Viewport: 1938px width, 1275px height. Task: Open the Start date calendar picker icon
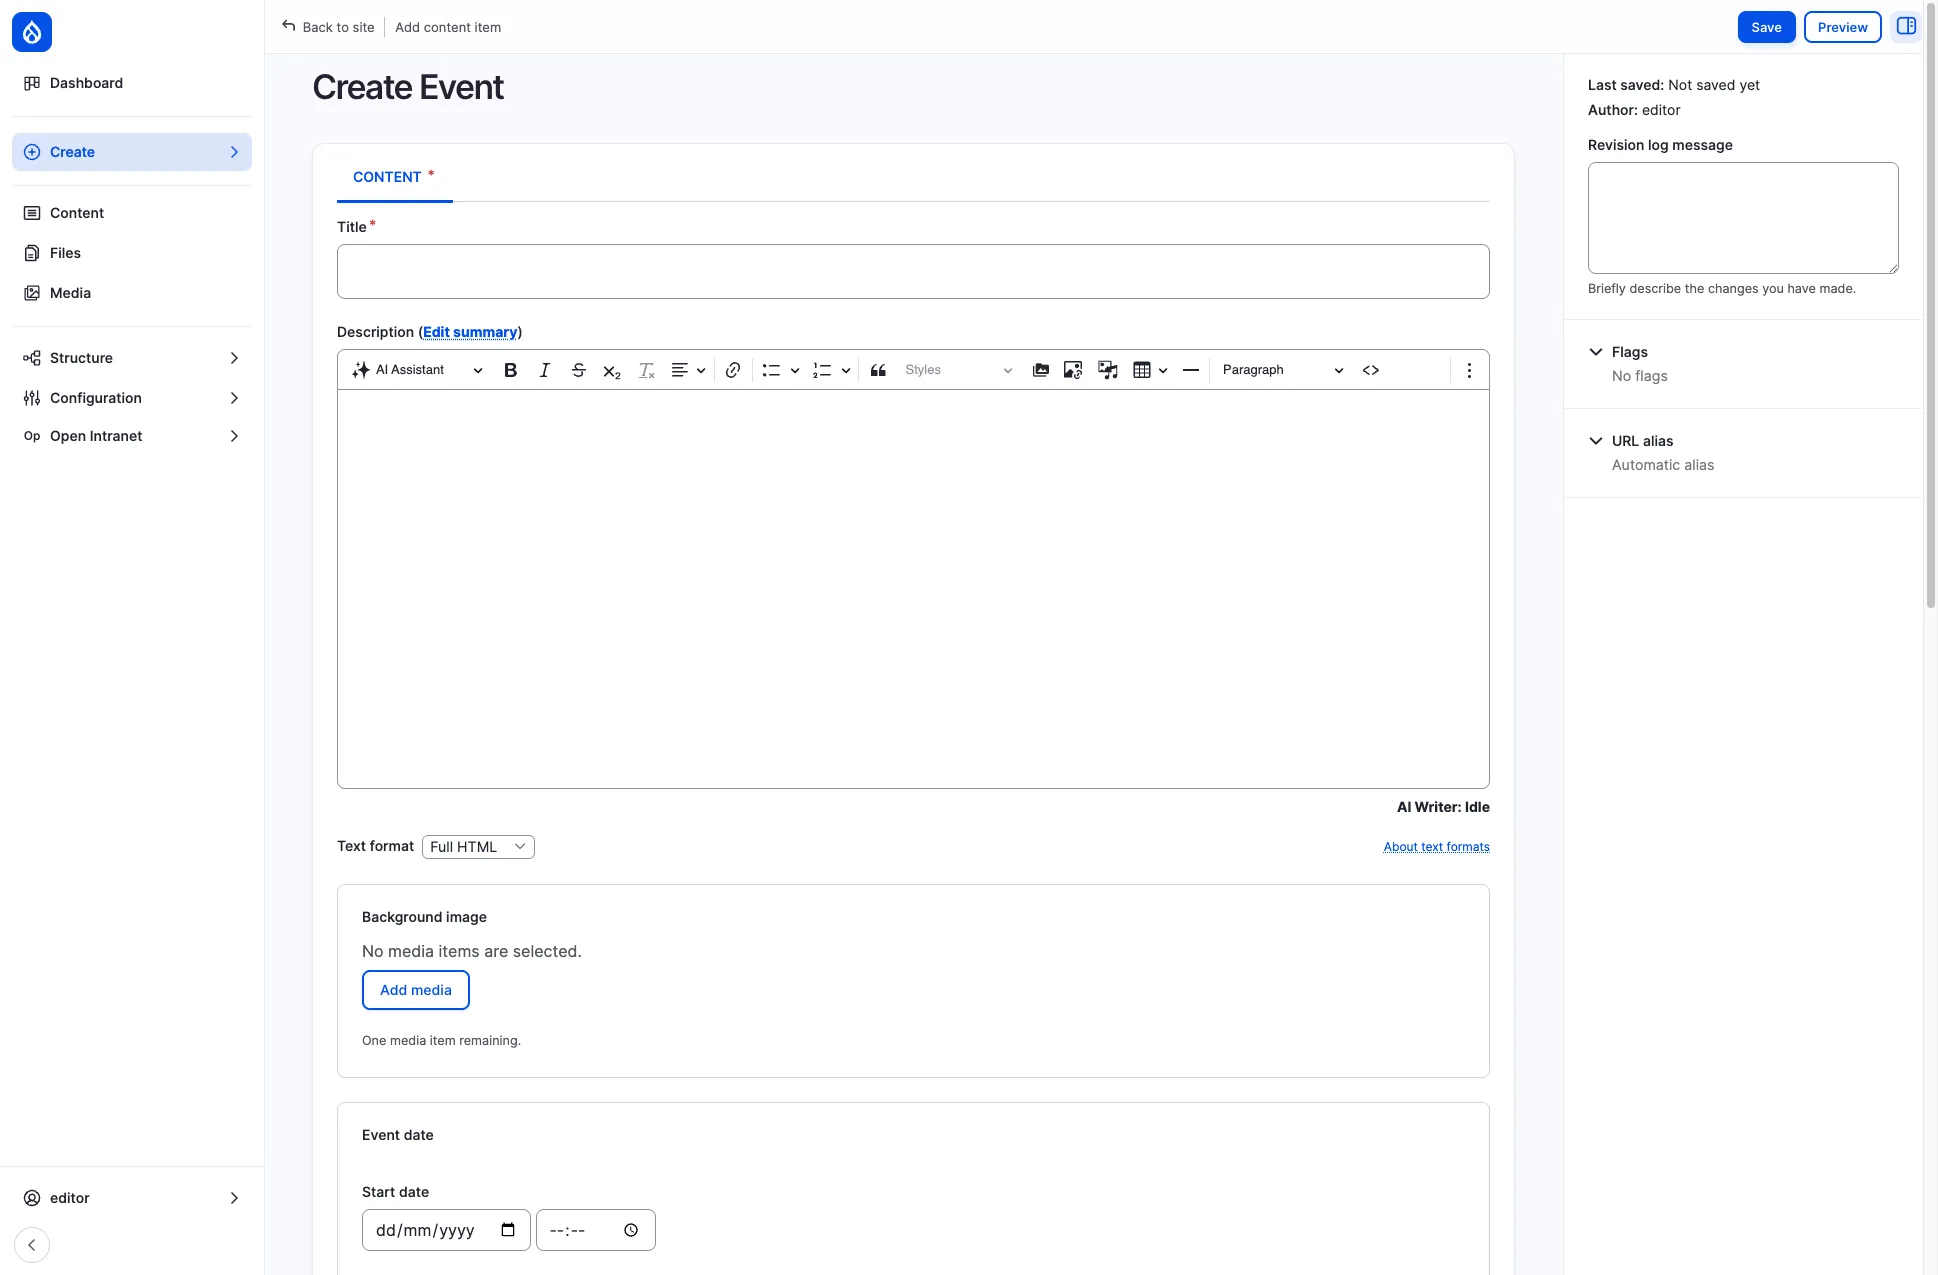[x=508, y=1230]
